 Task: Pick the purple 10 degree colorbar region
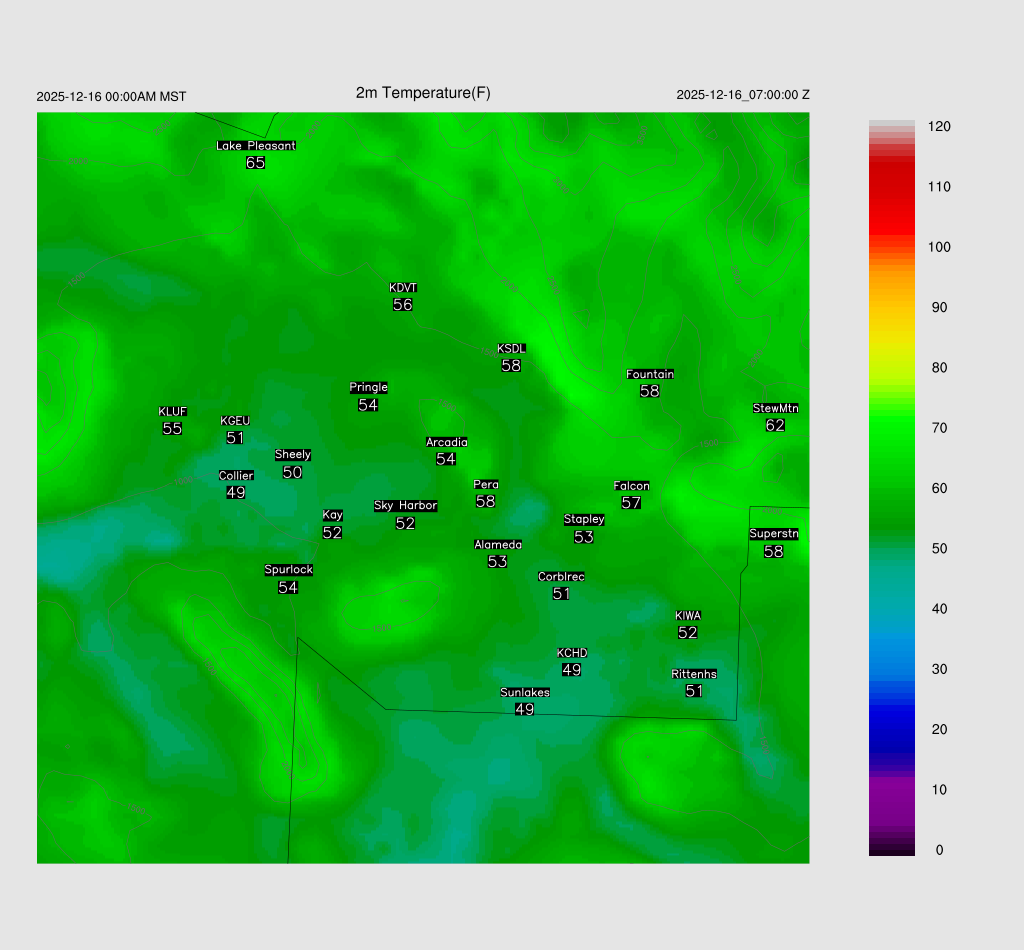[x=891, y=790]
